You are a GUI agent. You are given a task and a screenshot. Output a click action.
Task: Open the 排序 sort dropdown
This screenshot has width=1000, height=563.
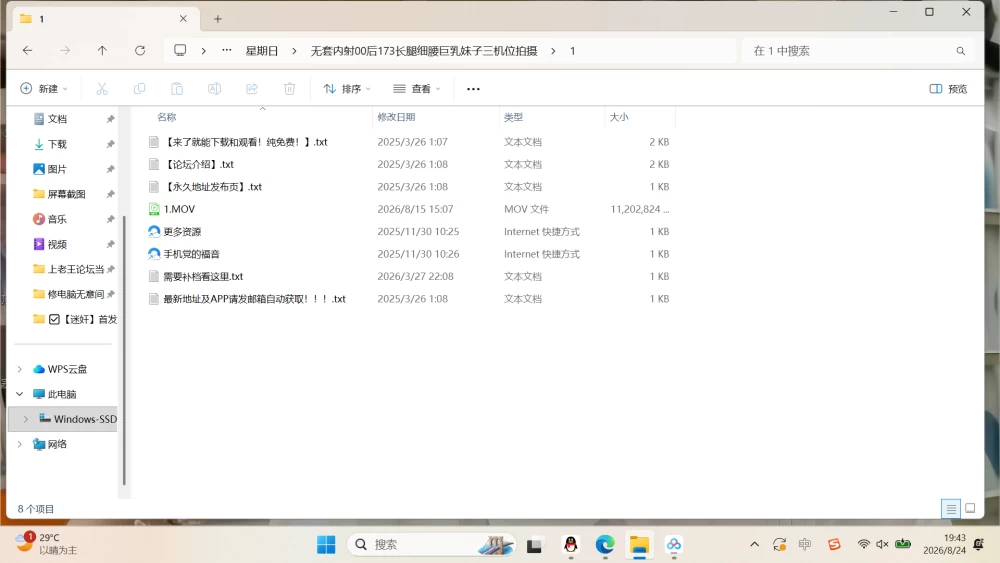[347, 89]
